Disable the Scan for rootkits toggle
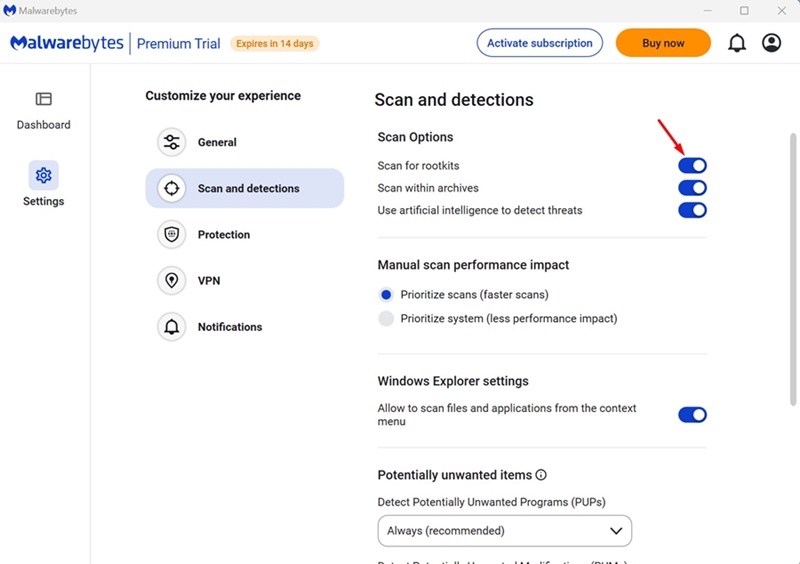800x564 pixels. pyautogui.click(x=692, y=165)
